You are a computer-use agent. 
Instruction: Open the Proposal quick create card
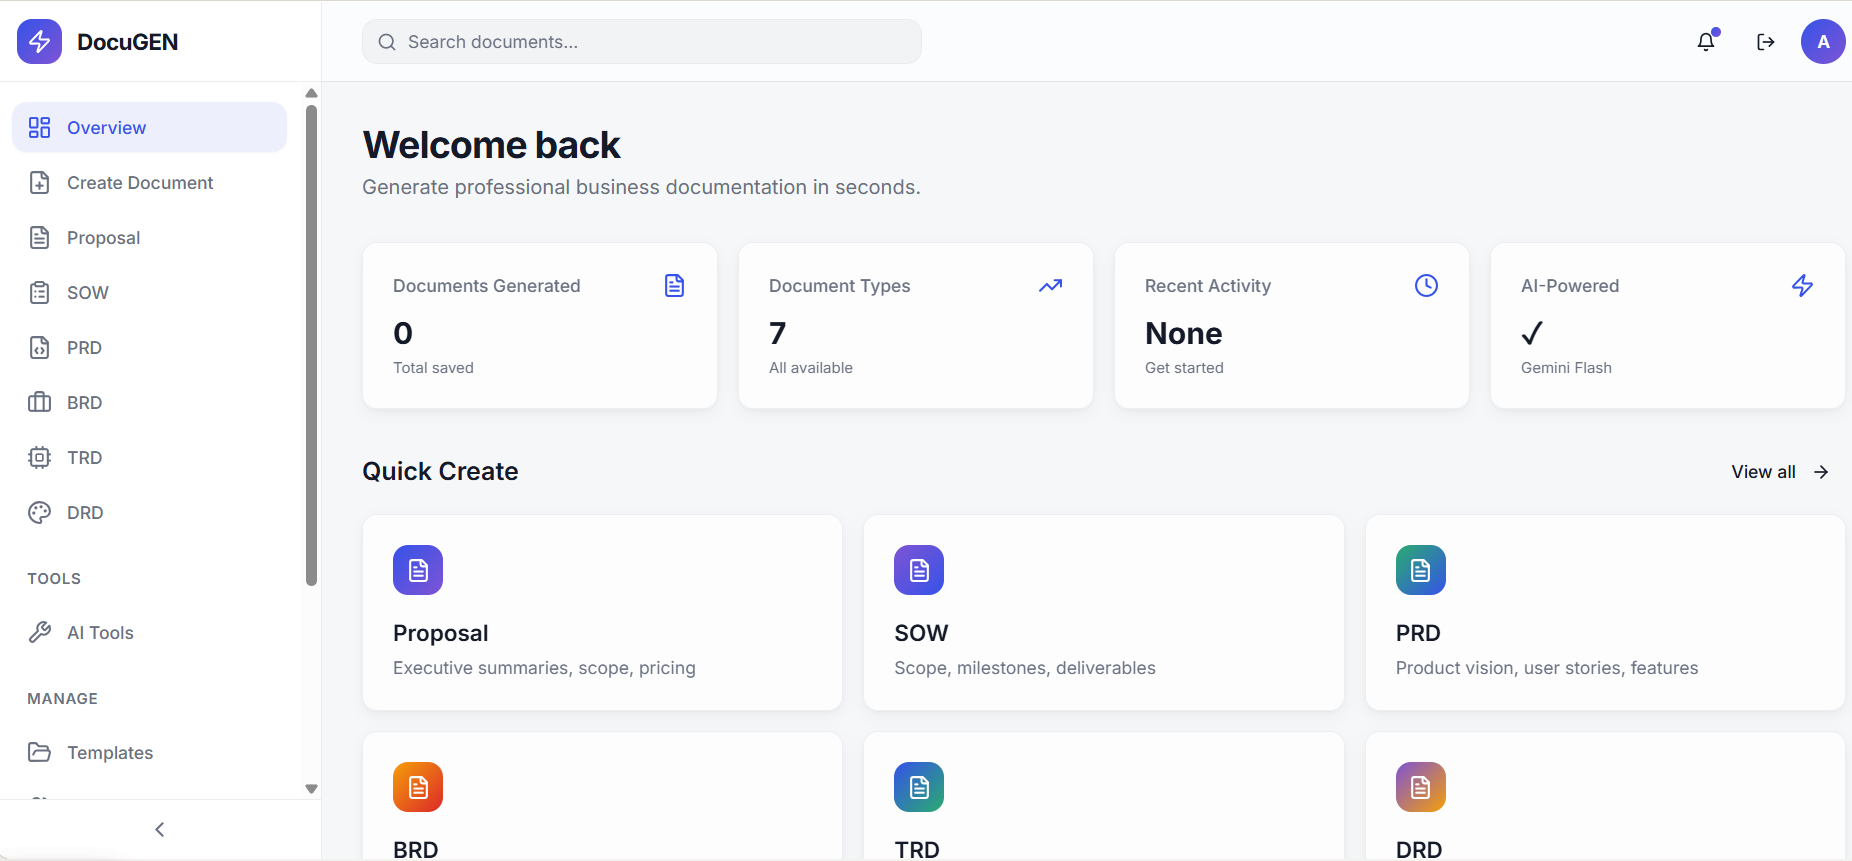[x=602, y=612]
